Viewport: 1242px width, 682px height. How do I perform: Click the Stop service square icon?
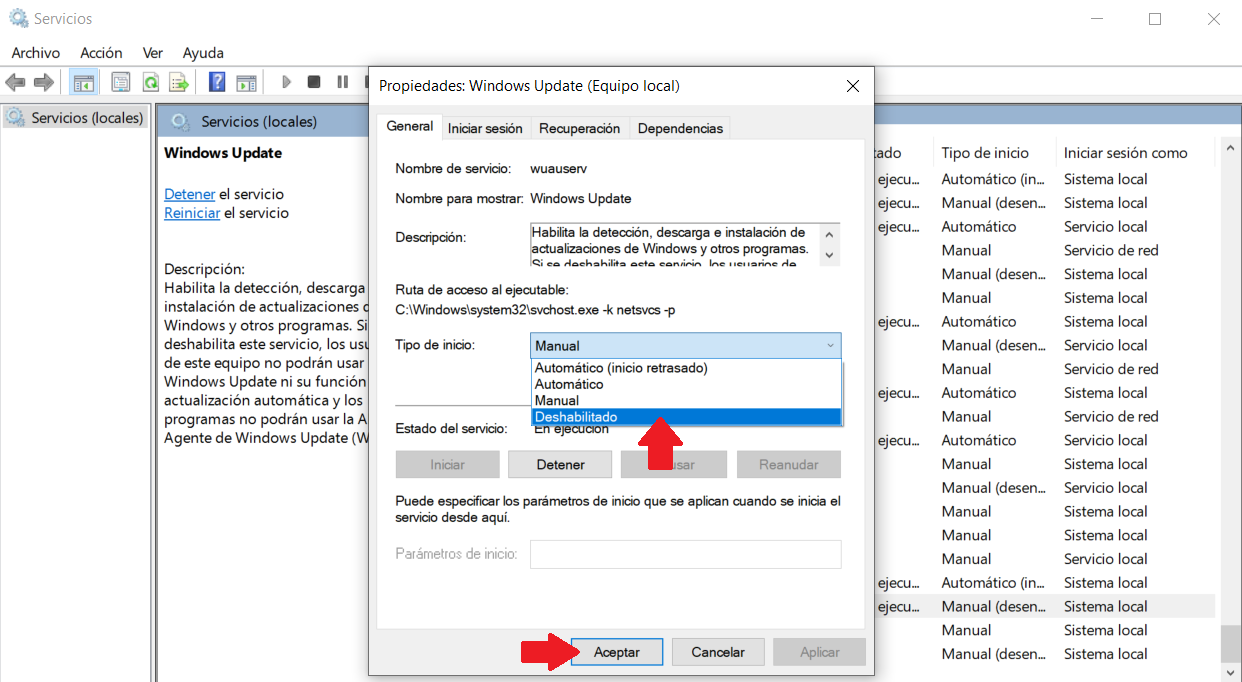pos(313,81)
